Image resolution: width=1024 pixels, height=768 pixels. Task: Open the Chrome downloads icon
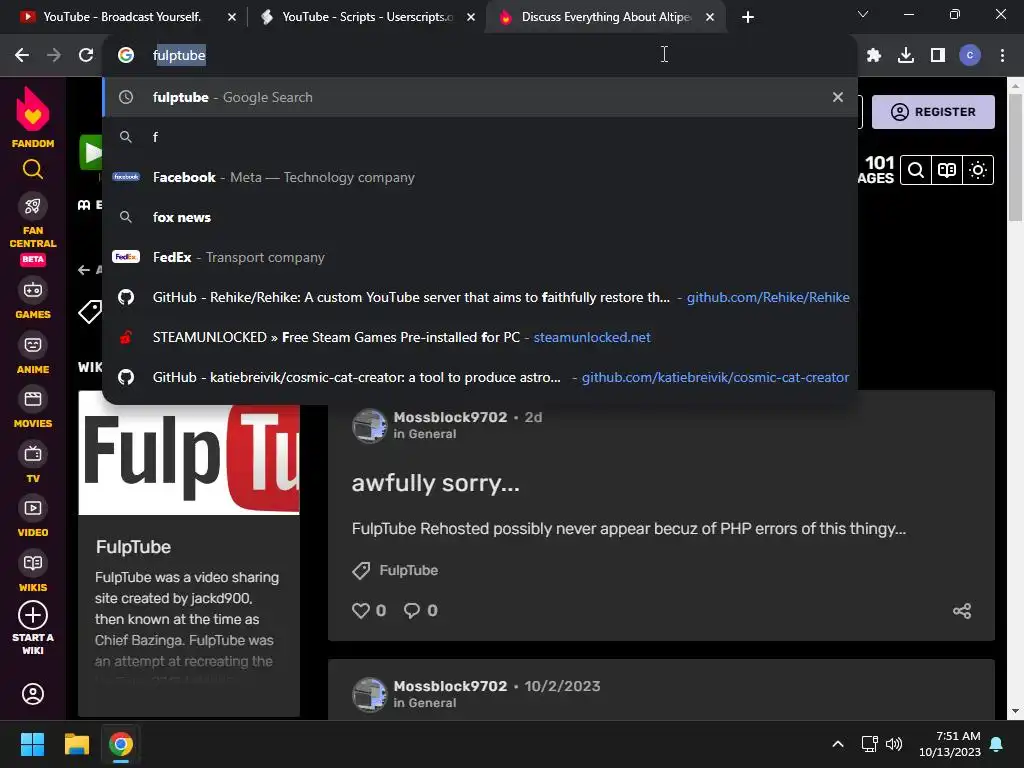pos(906,56)
